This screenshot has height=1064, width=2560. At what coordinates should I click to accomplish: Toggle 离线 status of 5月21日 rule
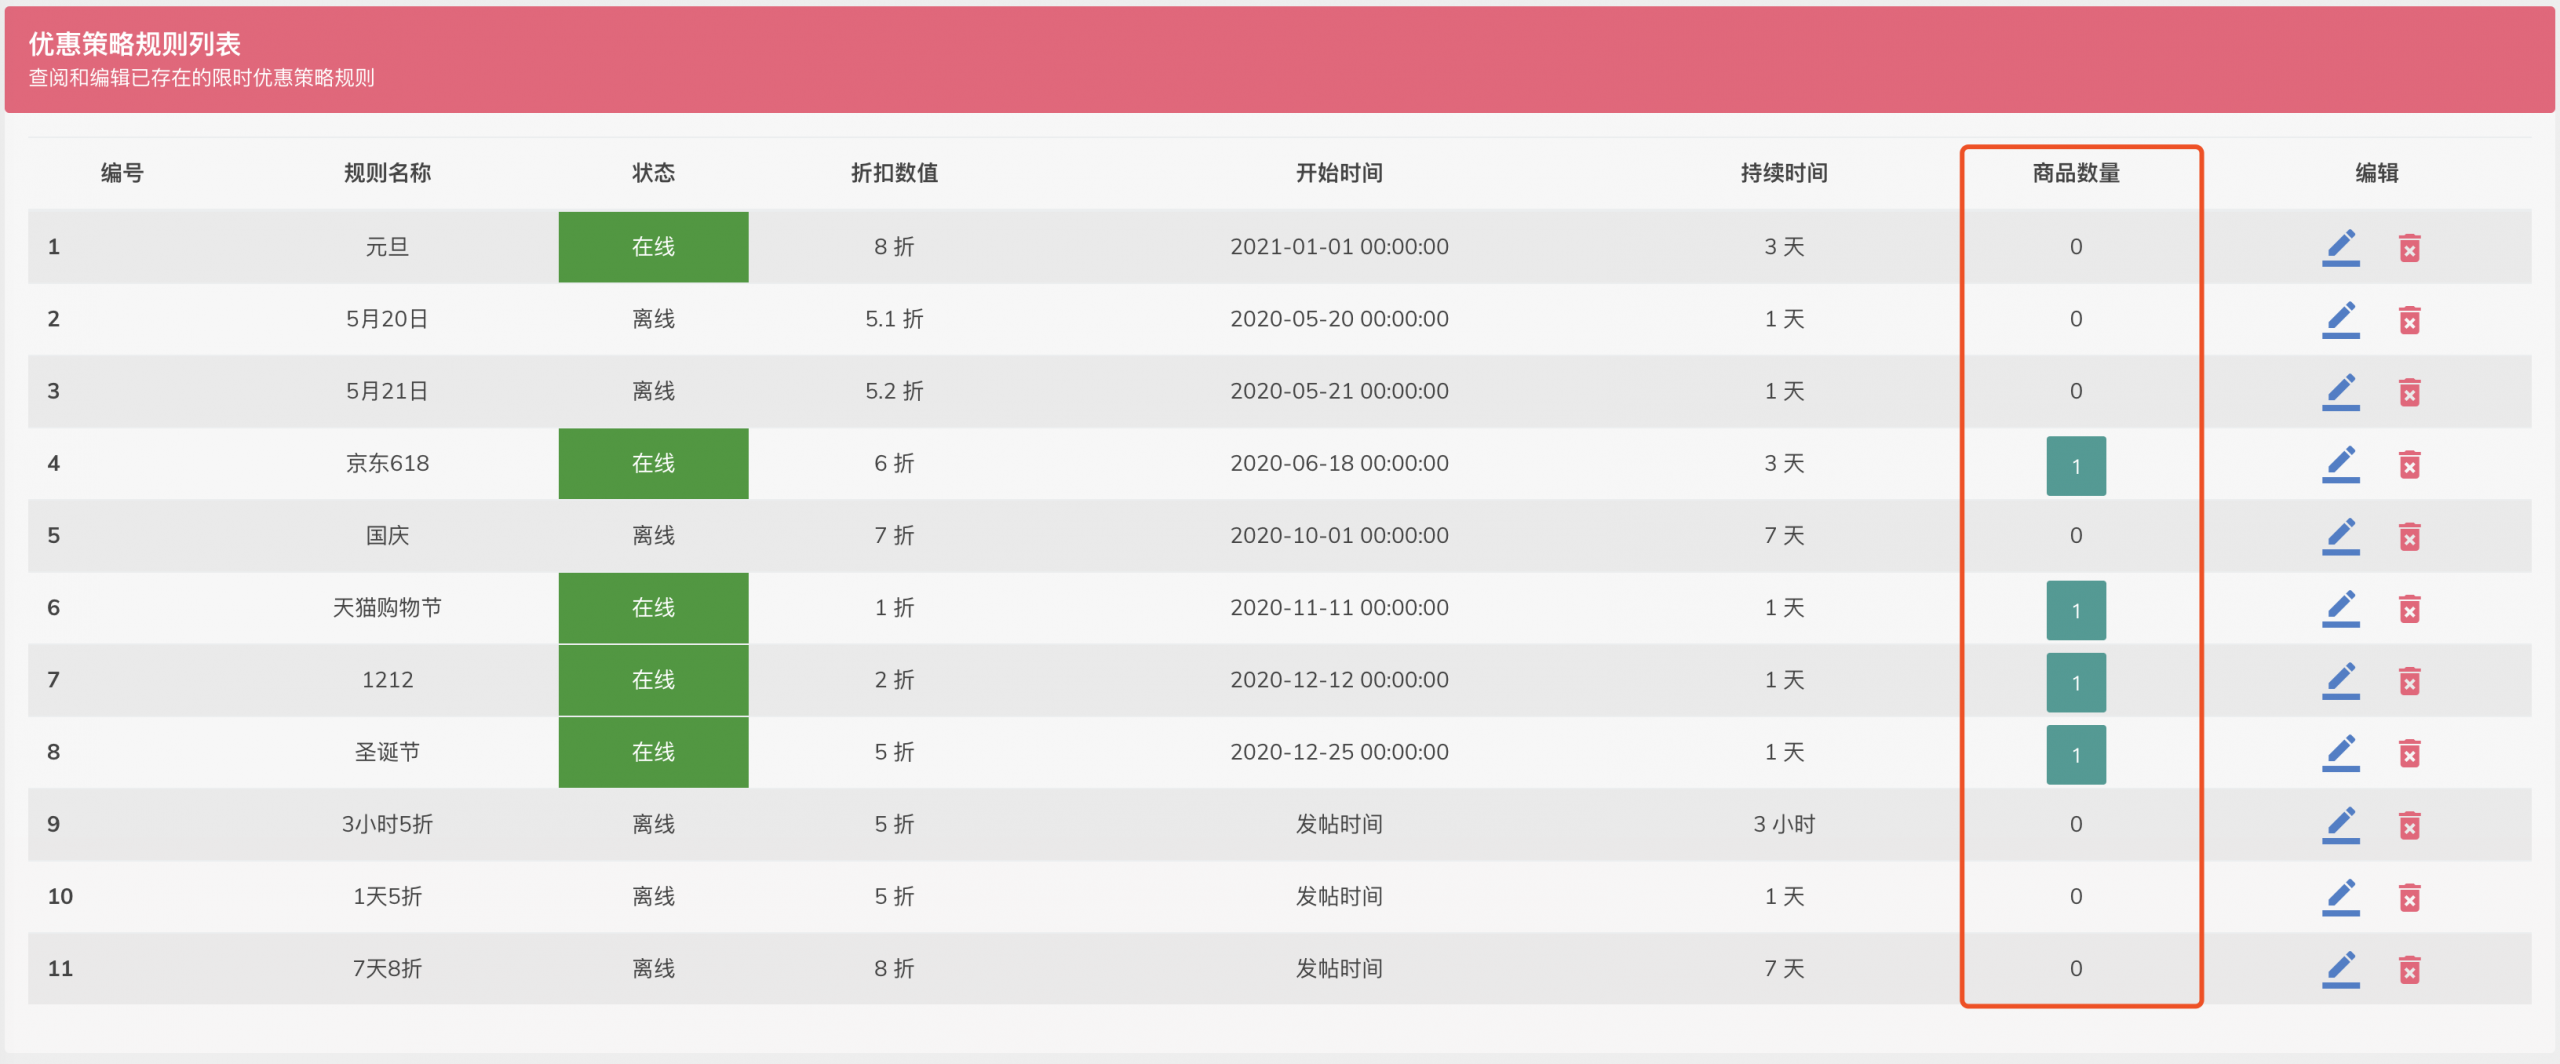pos(653,391)
